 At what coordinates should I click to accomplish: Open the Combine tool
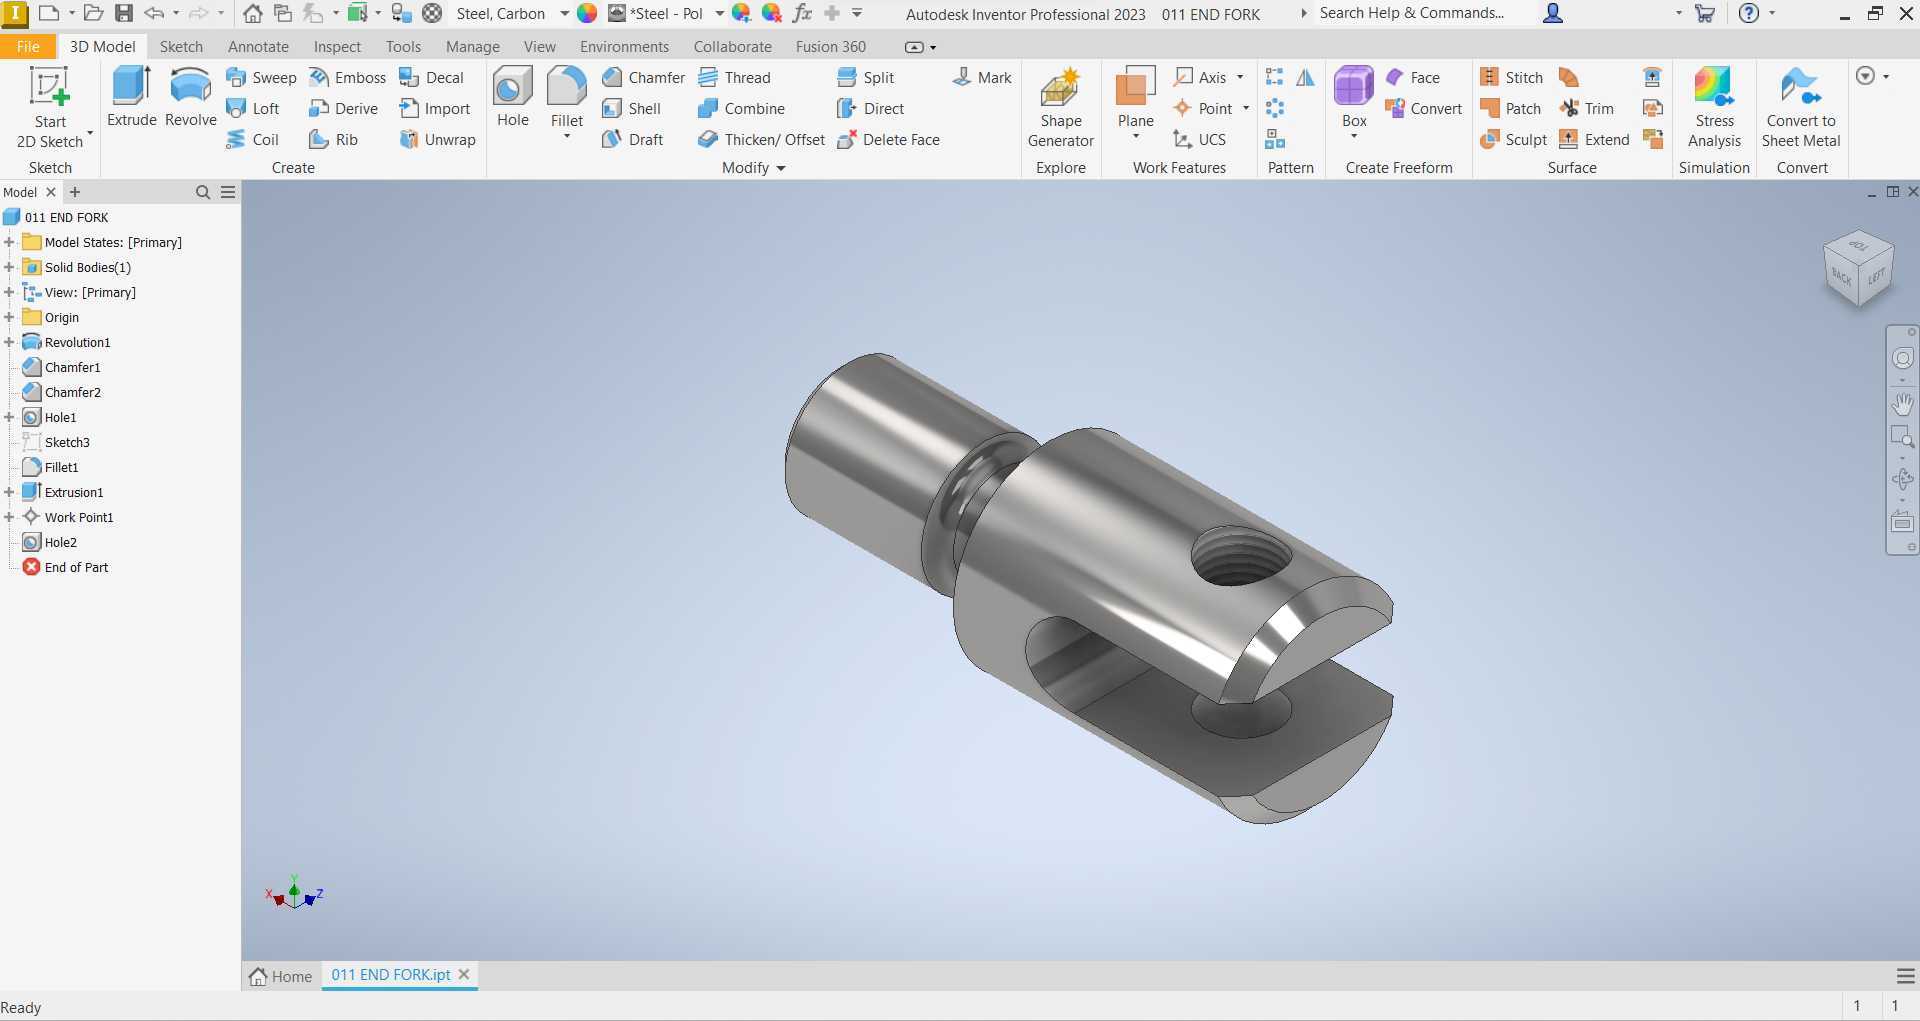(x=741, y=108)
